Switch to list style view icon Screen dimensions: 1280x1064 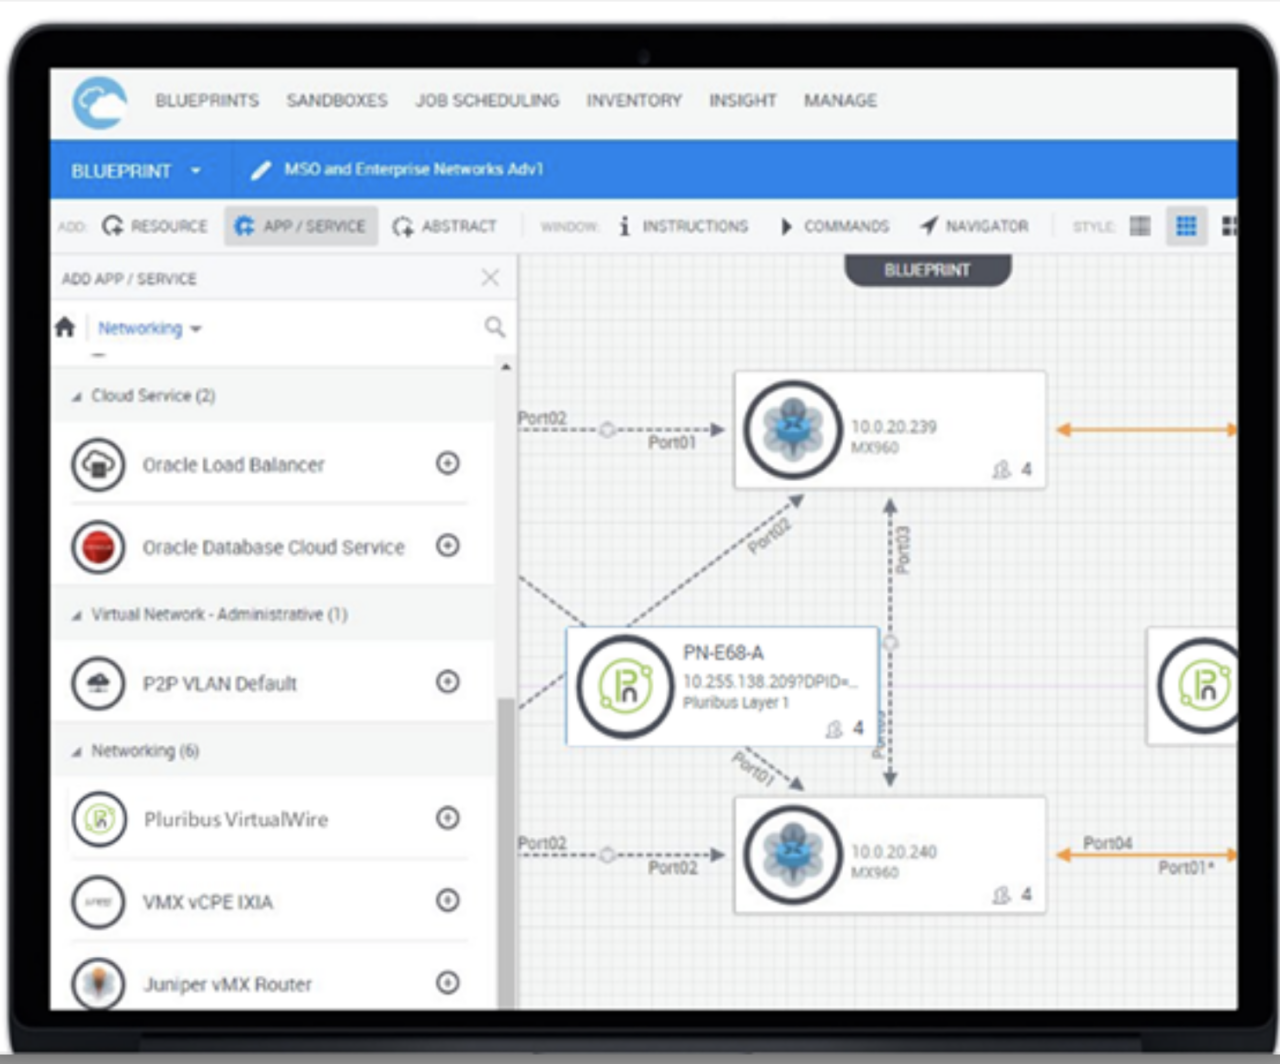tap(1140, 226)
